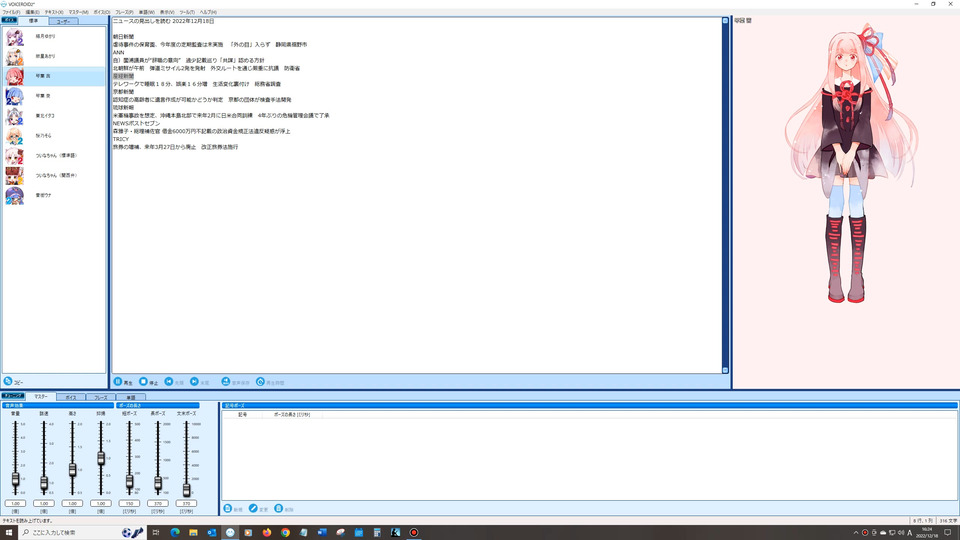960x540 pixels.
Task: Switch to the マスター tuning tab
Action: tap(41, 397)
